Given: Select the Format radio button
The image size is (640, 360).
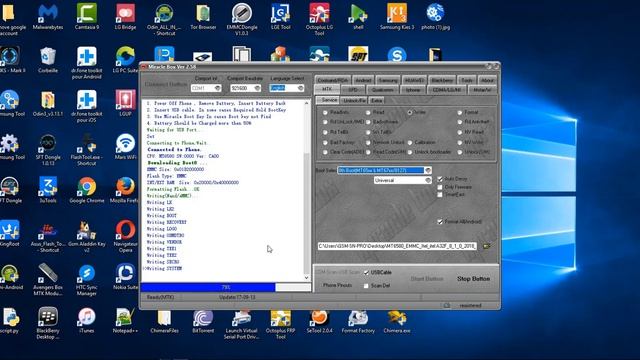Looking at the screenshot, I should tap(460, 112).
